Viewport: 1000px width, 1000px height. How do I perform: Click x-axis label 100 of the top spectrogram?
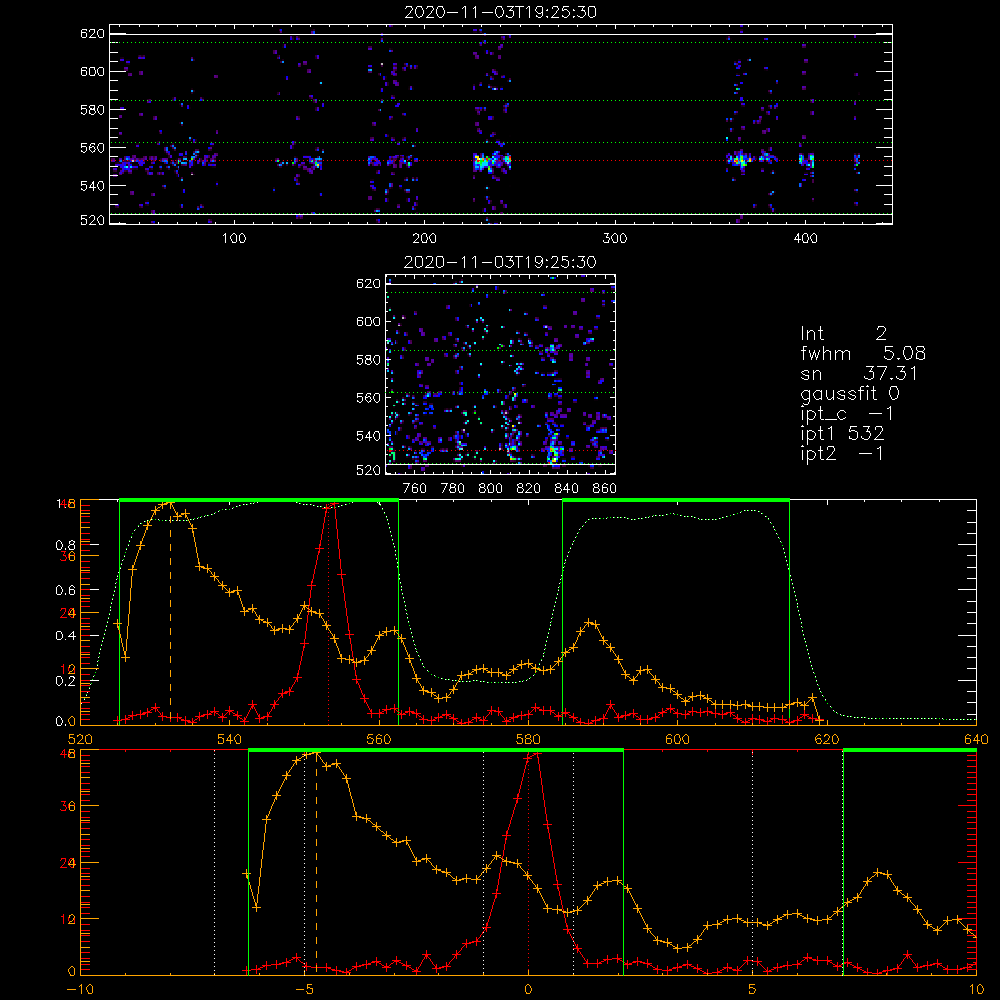point(234,239)
